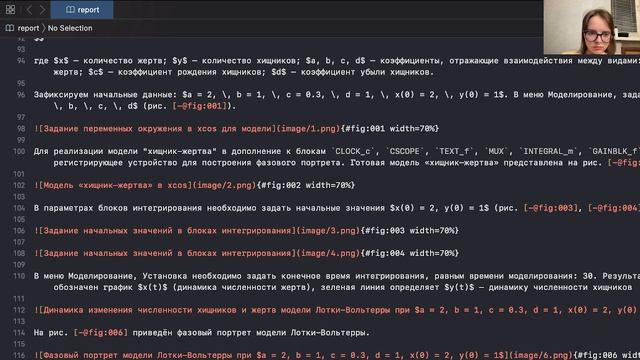The width and height of the screenshot is (640, 360).
Task: Click the [-@fig:001] reference on line 96
Action: (x=199, y=106)
